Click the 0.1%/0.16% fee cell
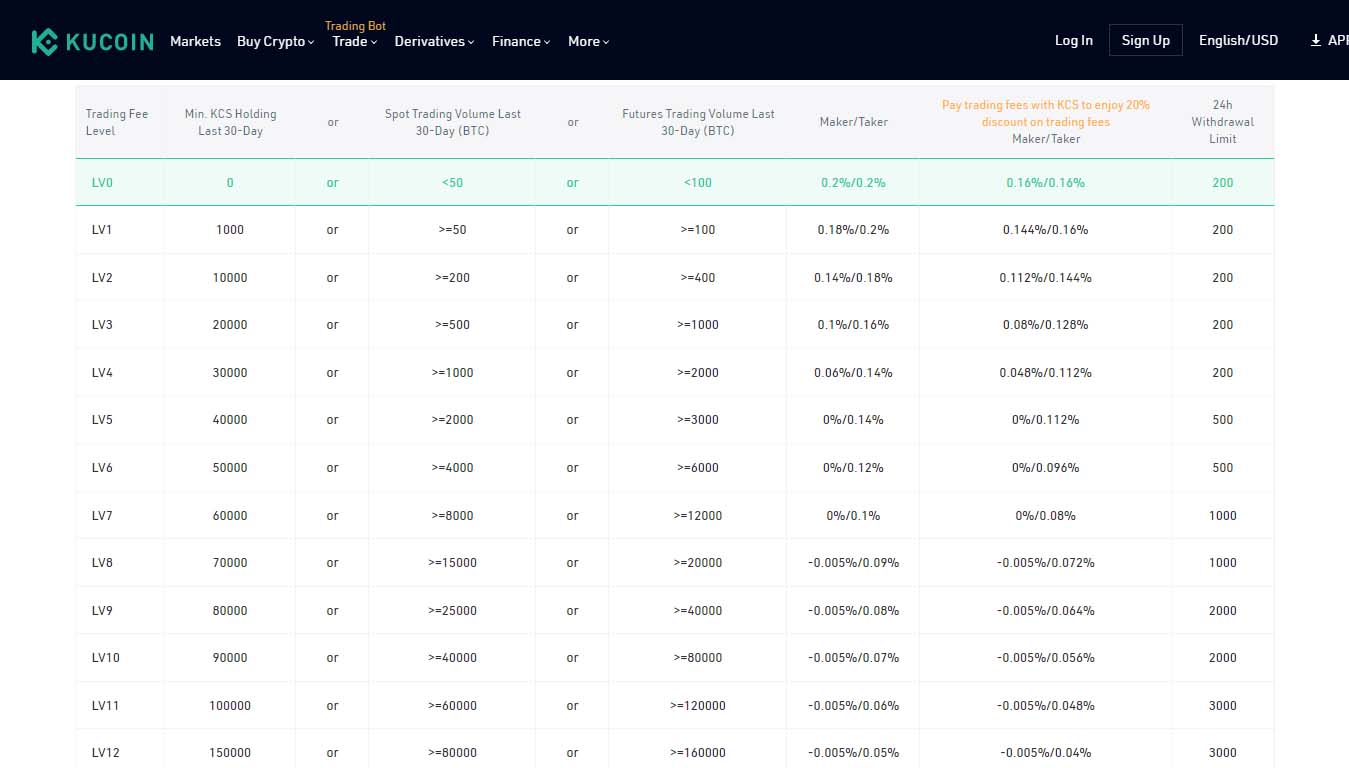This screenshot has width=1349, height=768. [x=853, y=325]
